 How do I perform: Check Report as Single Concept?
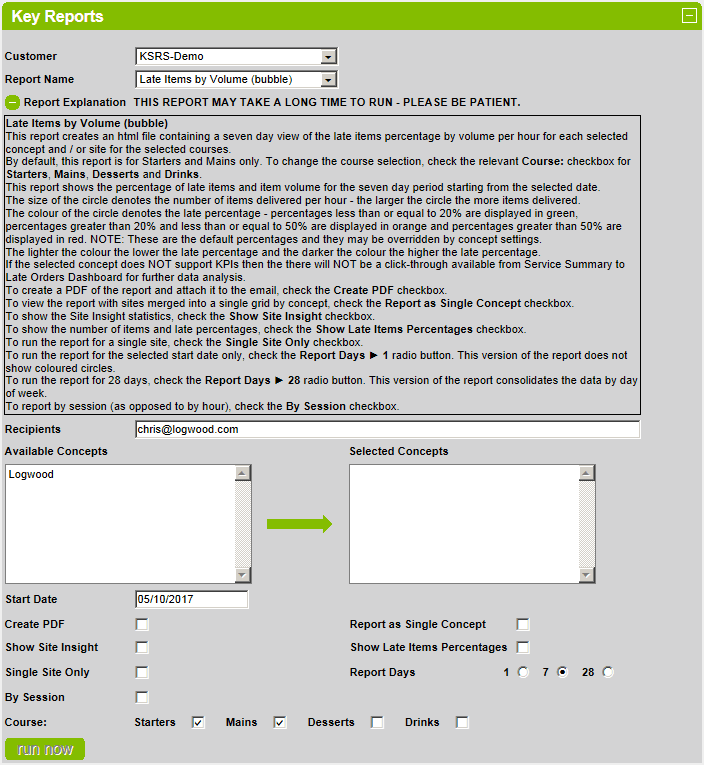(523, 624)
